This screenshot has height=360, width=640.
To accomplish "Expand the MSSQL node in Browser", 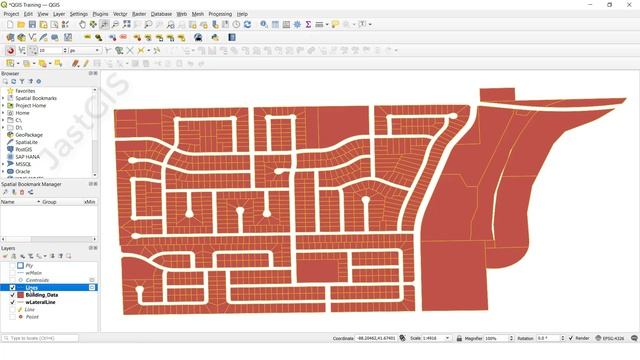I will tap(3, 164).
